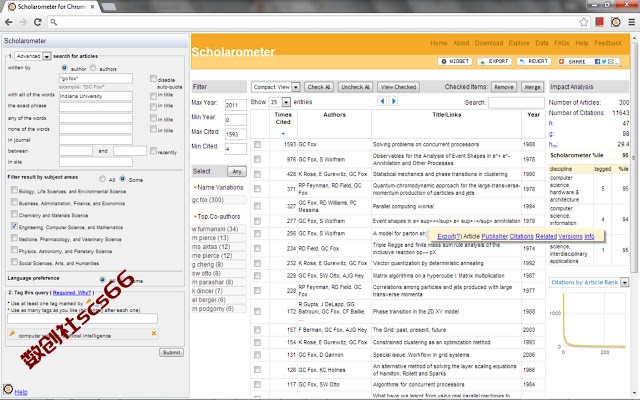Open Citations by Article Rank chart dropdown

click(x=624, y=282)
